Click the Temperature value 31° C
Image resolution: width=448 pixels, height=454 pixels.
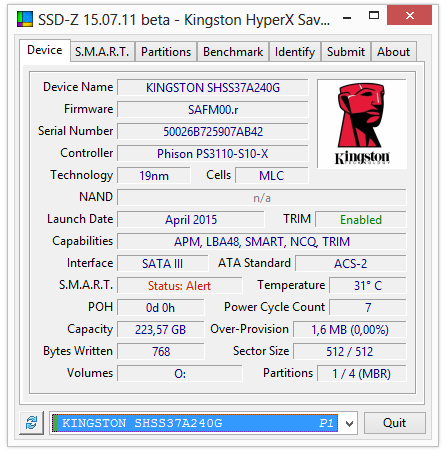pyautogui.click(x=368, y=286)
